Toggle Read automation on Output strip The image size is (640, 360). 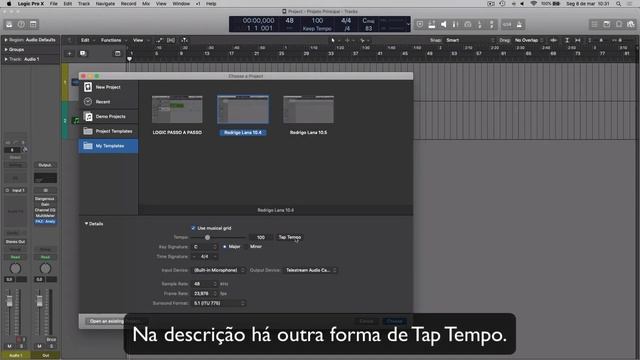pos(45,257)
